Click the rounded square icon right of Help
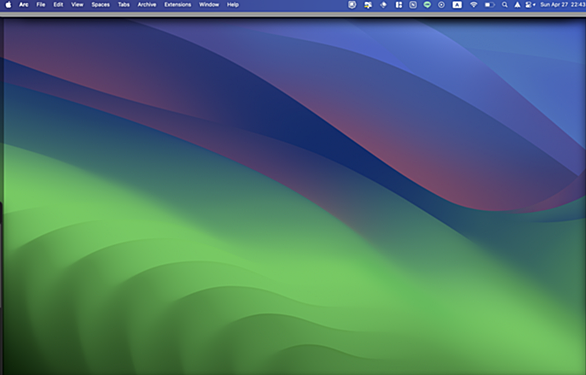Screen dimensions: 586x375 pos(352,5)
